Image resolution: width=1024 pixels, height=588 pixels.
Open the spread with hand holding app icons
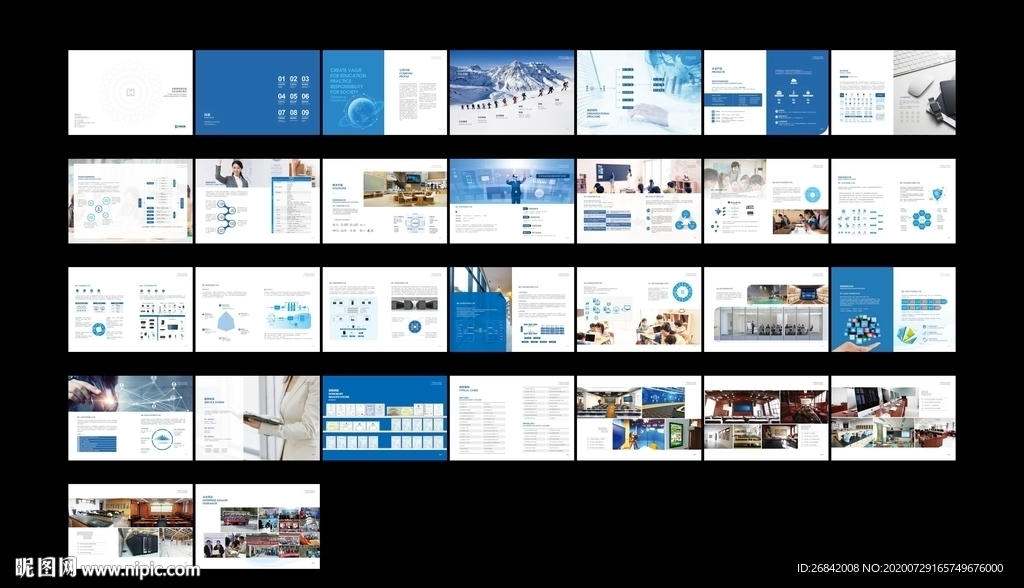tap(893, 309)
